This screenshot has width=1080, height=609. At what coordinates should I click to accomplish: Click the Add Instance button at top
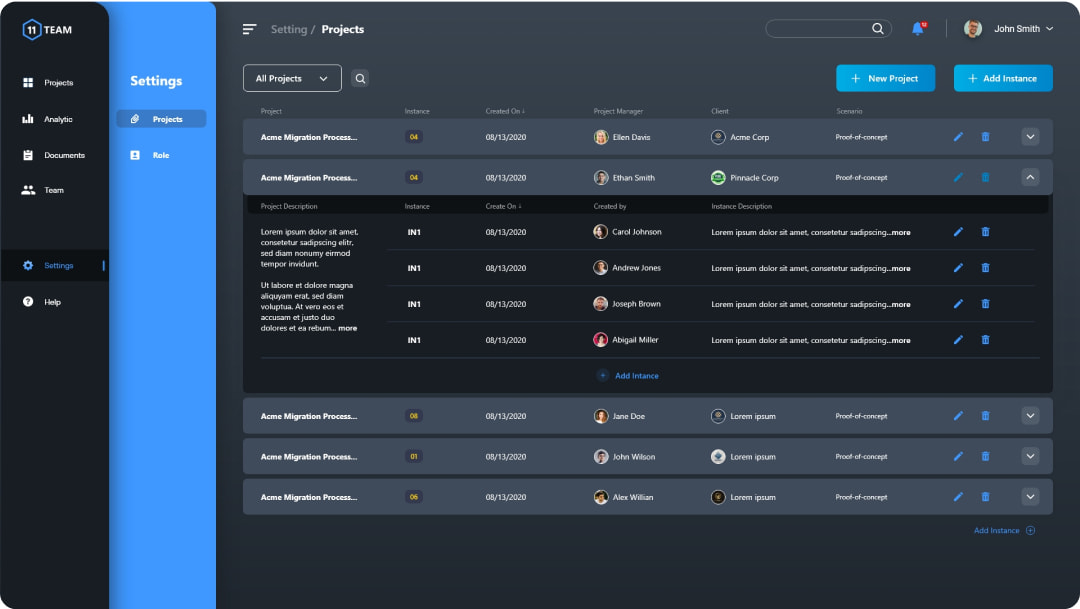[x=1002, y=78]
